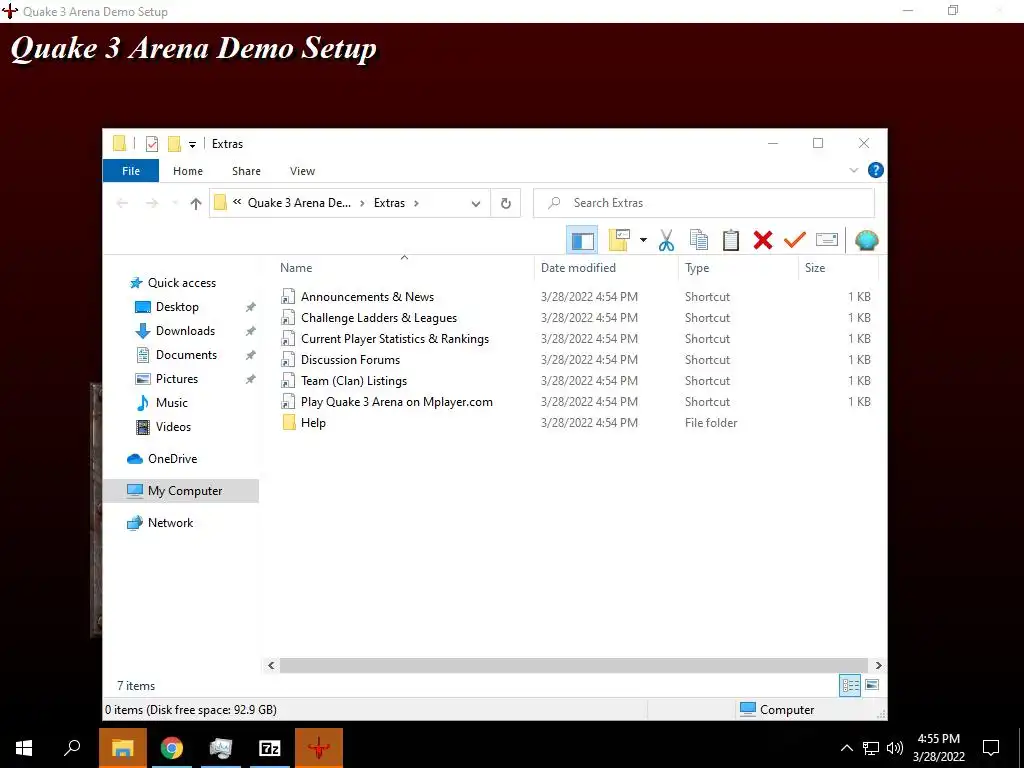Open the Action Center notification icon

pyautogui.click(x=991, y=748)
